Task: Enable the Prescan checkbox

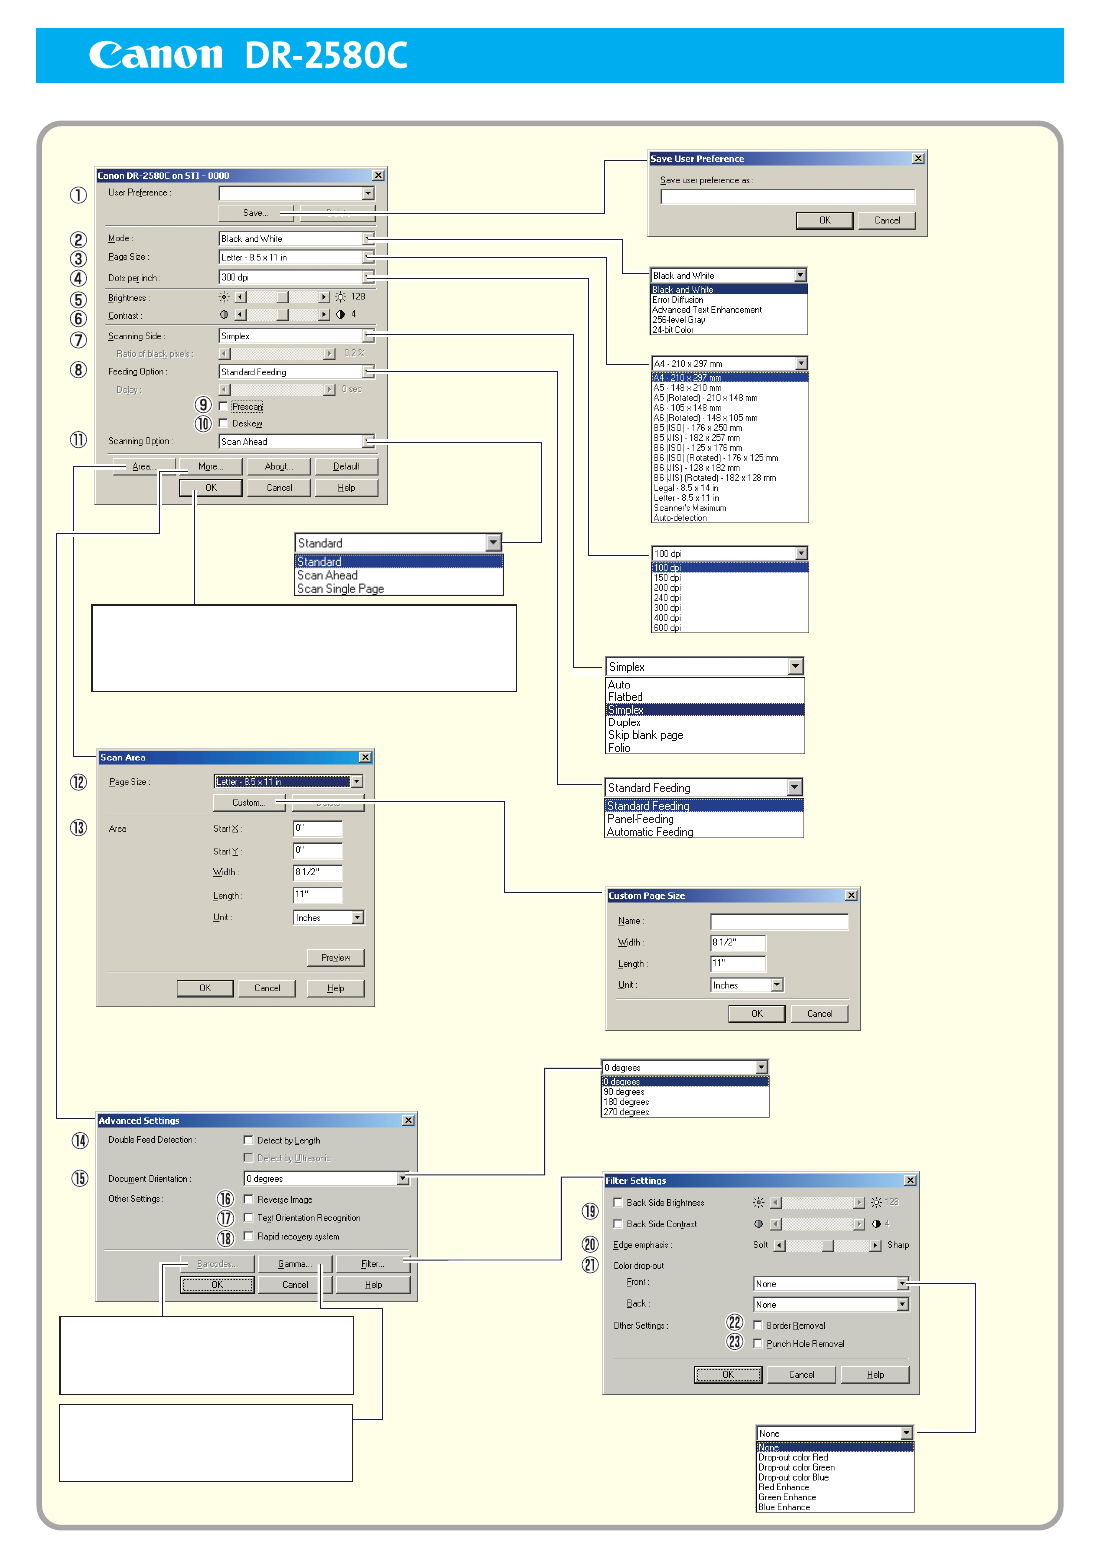Action: tap(223, 406)
